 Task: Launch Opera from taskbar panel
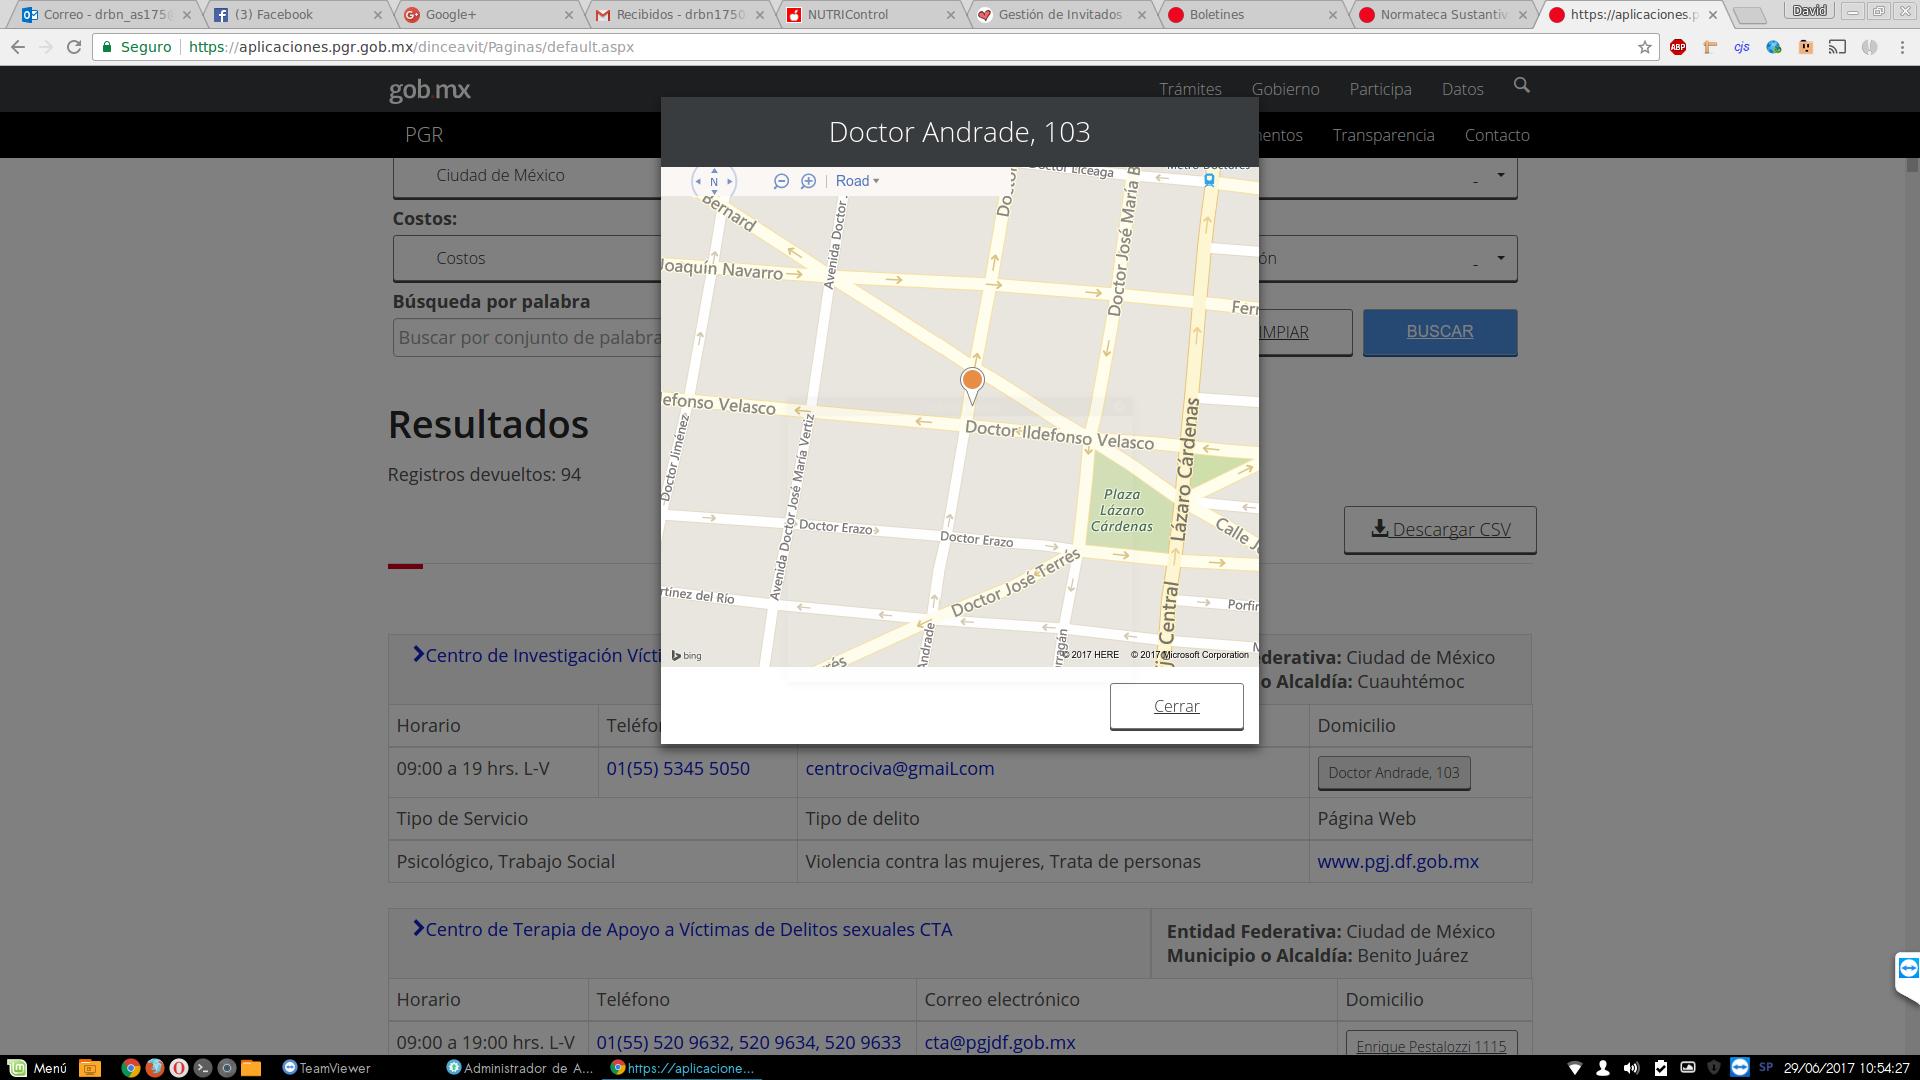coord(178,1068)
